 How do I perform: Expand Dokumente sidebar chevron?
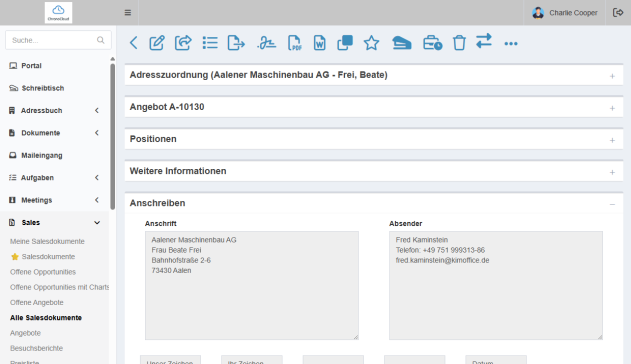(97, 133)
